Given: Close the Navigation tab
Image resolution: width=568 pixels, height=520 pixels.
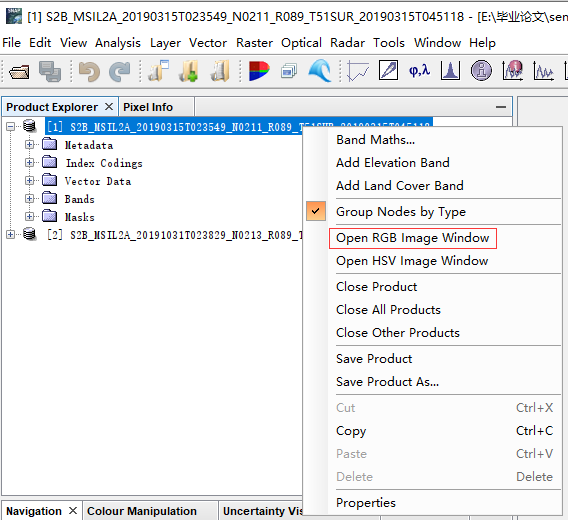Looking at the screenshot, I should coord(73,511).
